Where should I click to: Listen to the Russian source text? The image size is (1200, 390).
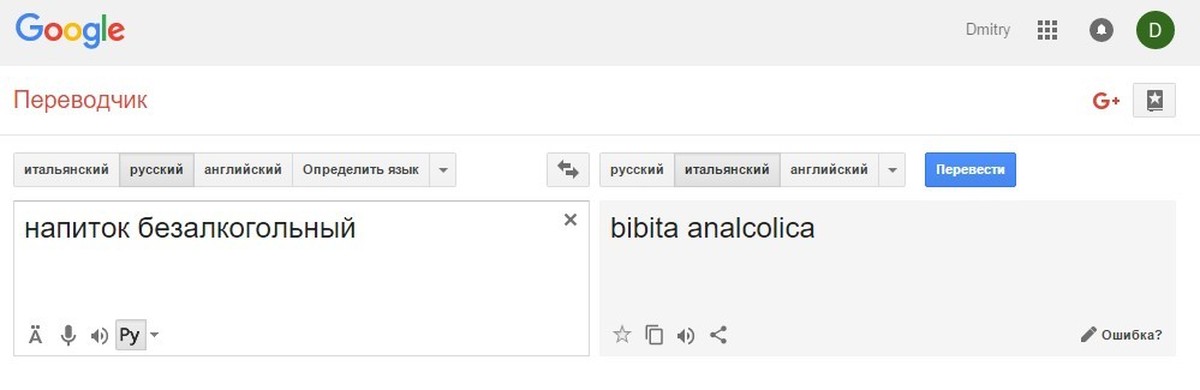[x=99, y=336]
